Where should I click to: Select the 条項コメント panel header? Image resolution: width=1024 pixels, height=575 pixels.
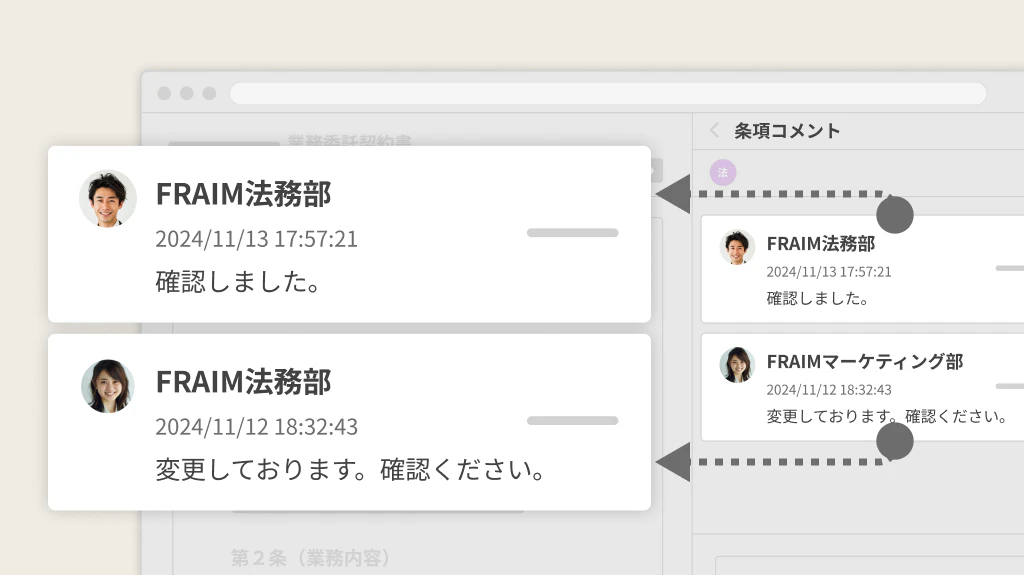tap(788, 130)
